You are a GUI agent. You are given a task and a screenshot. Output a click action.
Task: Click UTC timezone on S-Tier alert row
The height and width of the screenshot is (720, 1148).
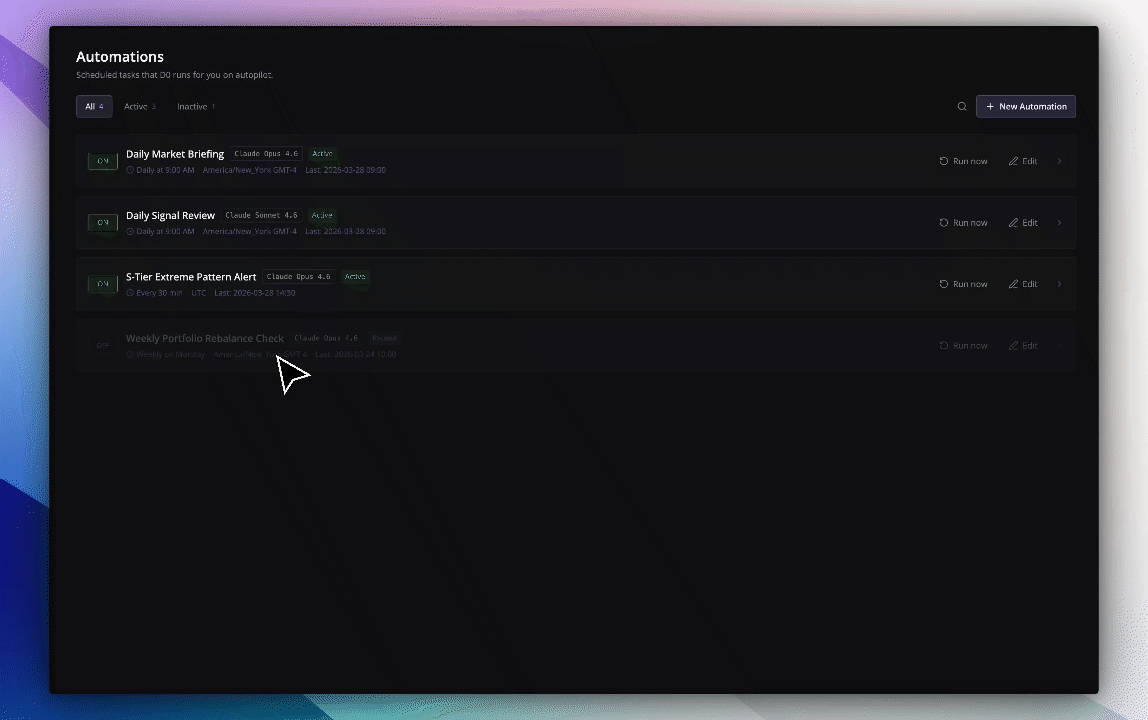[198, 293]
